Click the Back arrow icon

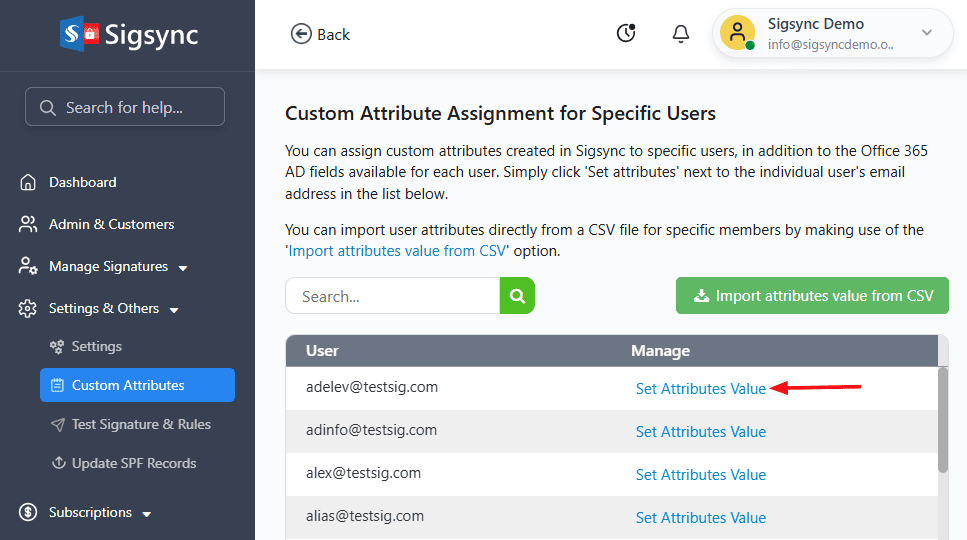pyautogui.click(x=301, y=34)
